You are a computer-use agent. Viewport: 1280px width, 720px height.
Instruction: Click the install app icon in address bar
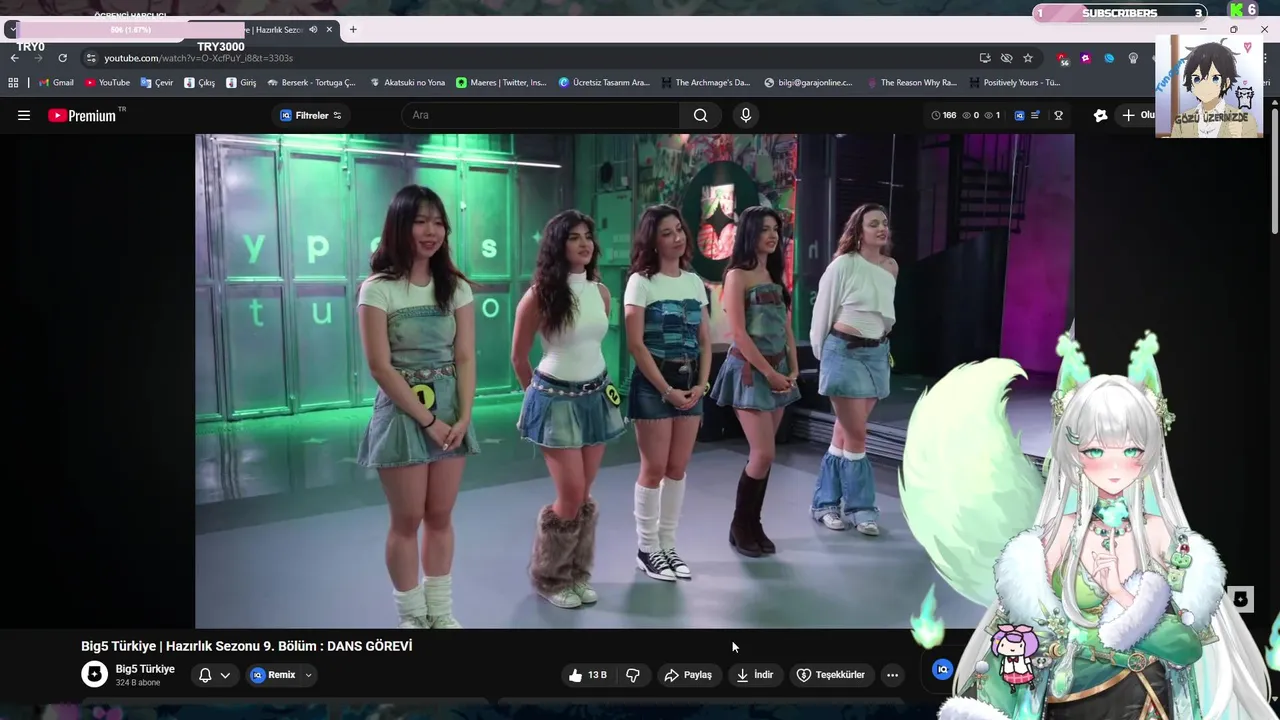[985, 58]
